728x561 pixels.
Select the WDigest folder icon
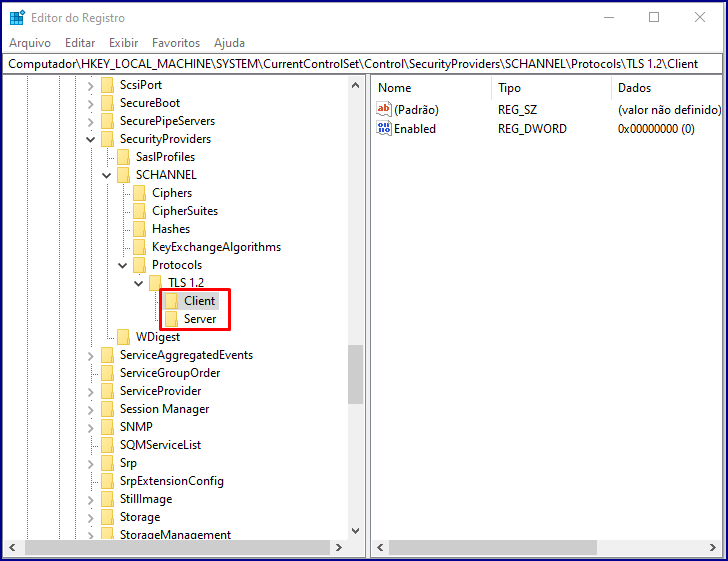124,337
